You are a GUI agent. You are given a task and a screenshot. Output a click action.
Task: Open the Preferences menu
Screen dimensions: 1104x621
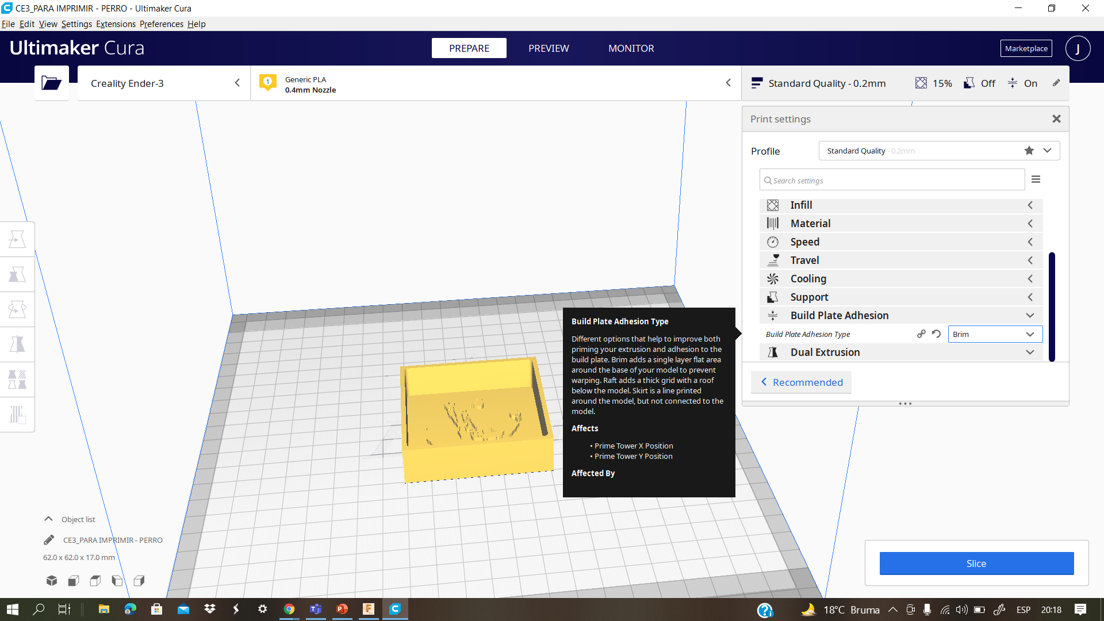point(161,24)
